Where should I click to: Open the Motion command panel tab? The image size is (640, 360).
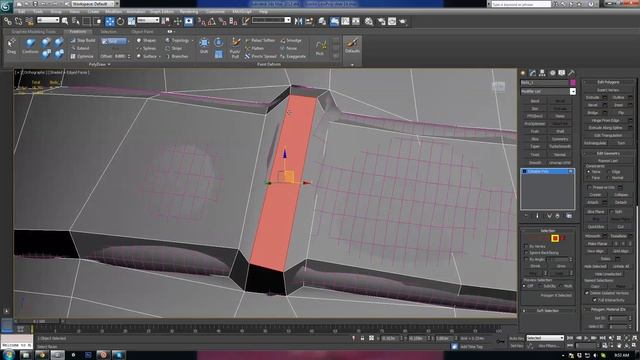[552, 73]
